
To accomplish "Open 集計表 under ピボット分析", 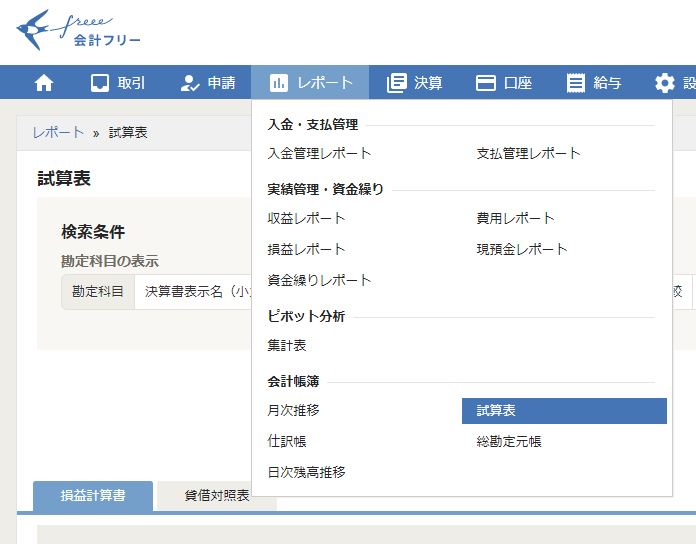I will pos(287,345).
